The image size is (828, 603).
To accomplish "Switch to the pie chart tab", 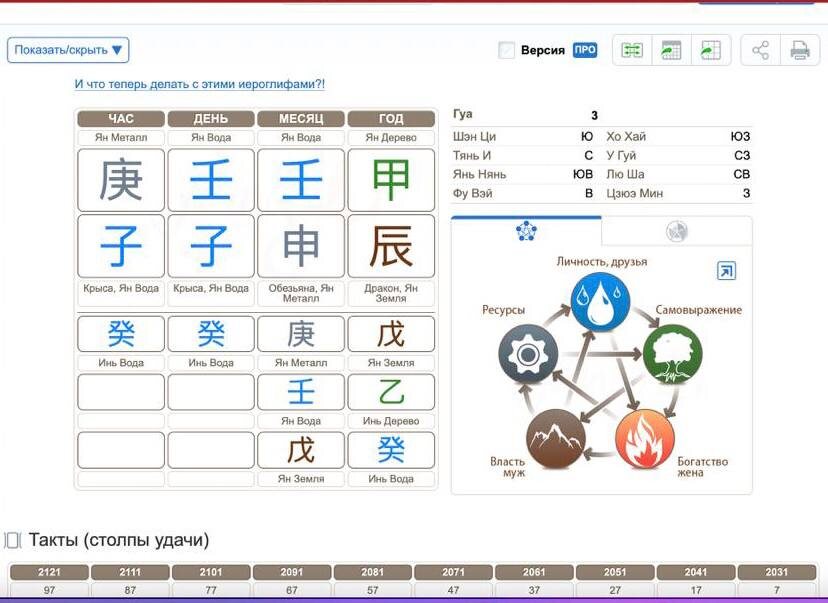I will 676,231.
